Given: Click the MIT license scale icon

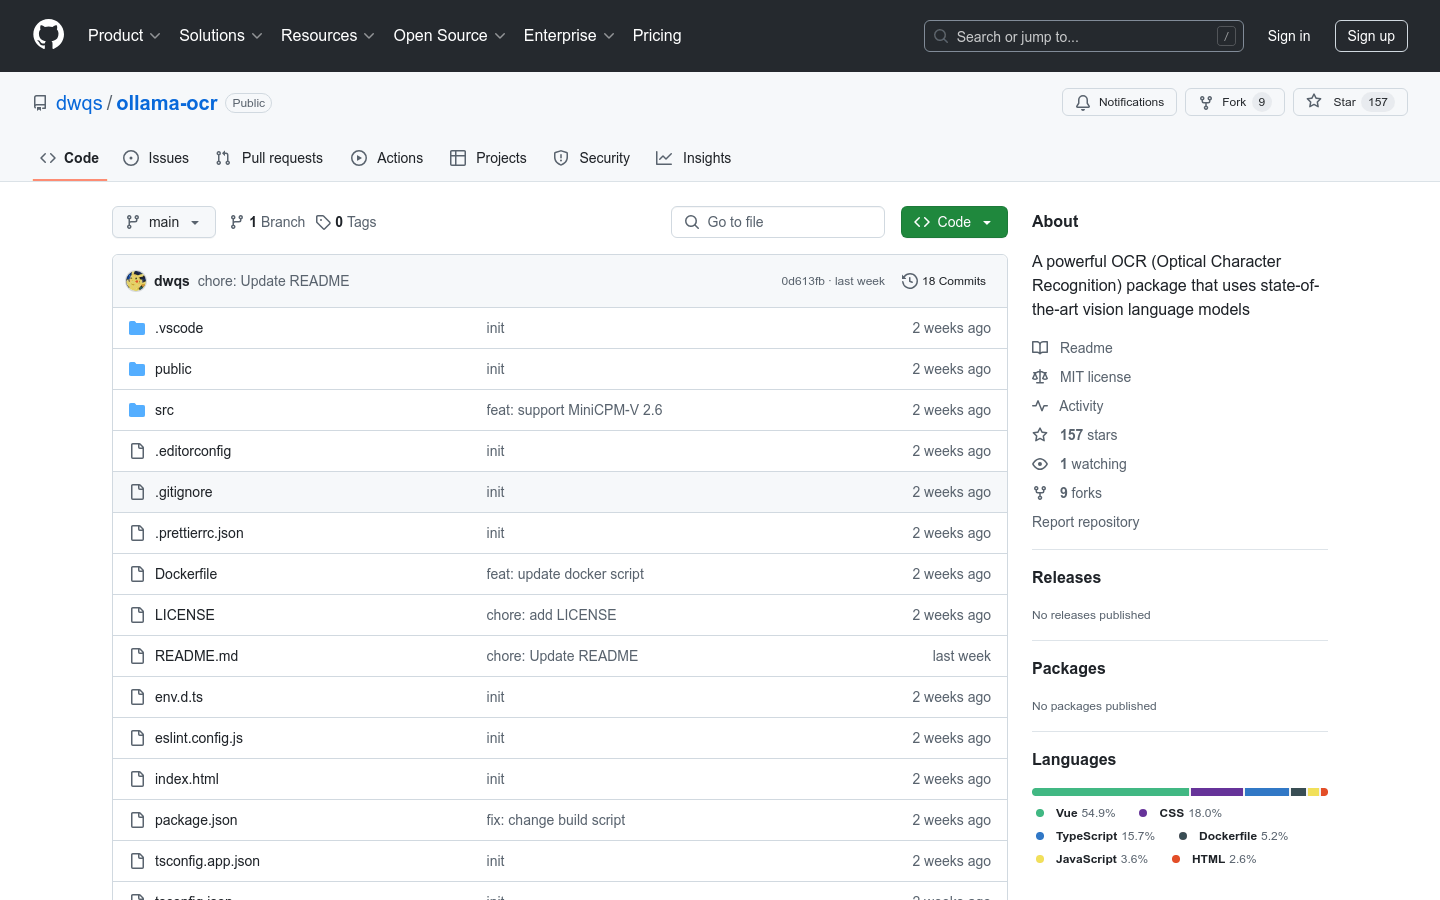Looking at the screenshot, I should [1040, 377].
